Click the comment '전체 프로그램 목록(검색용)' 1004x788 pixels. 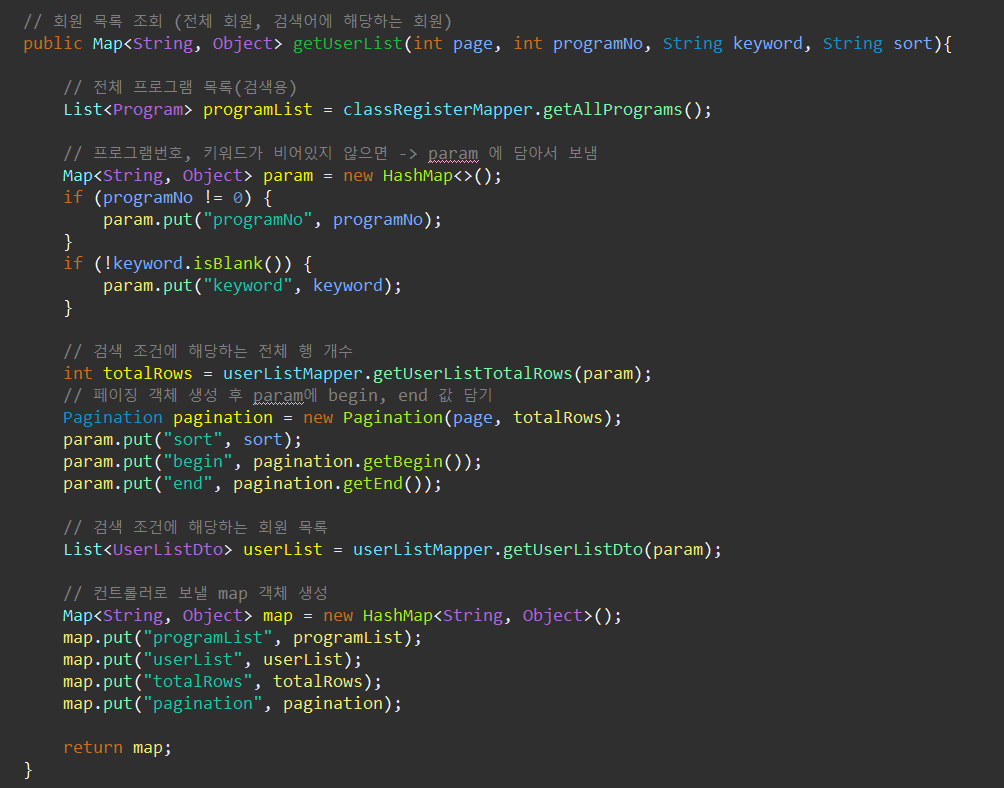point(180,87)
